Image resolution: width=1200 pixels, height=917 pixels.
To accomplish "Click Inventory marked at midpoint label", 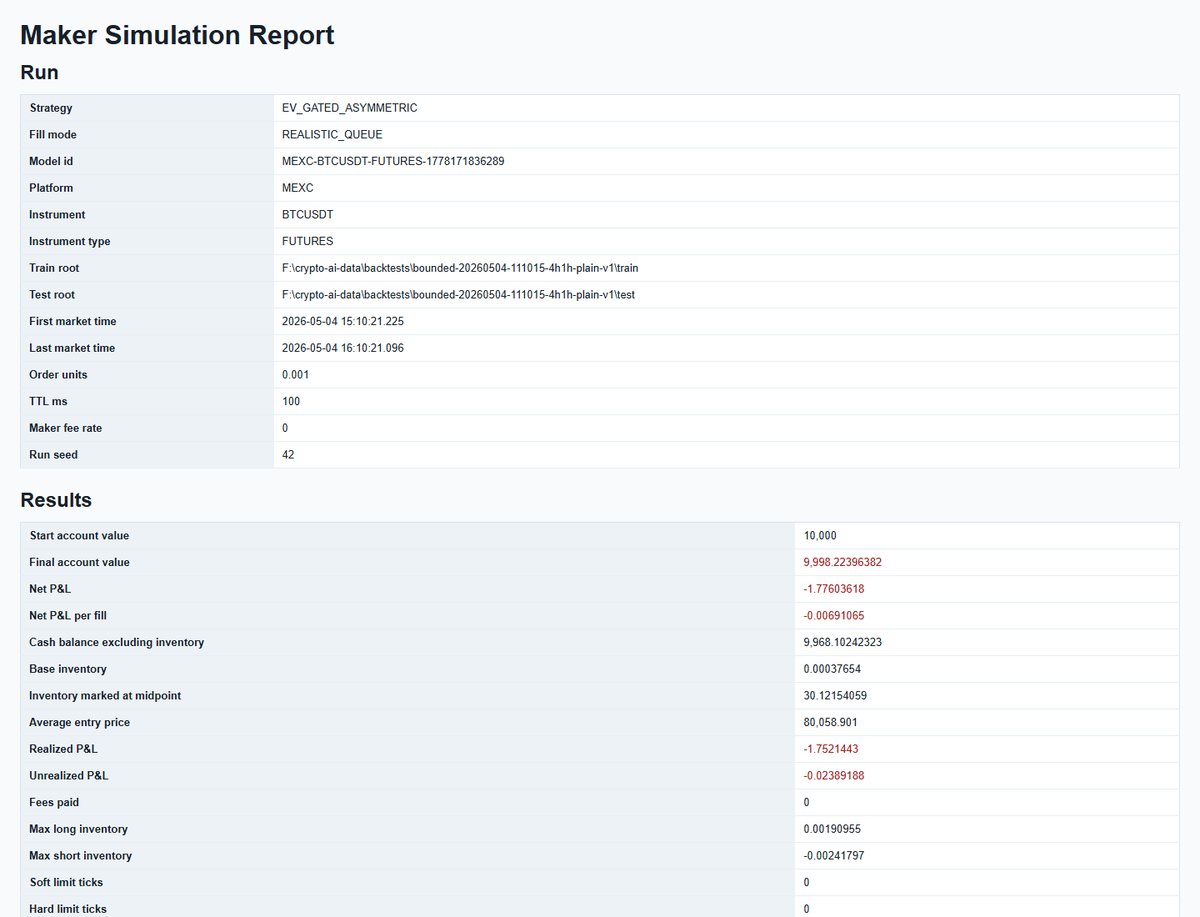I will click(106, 696).
